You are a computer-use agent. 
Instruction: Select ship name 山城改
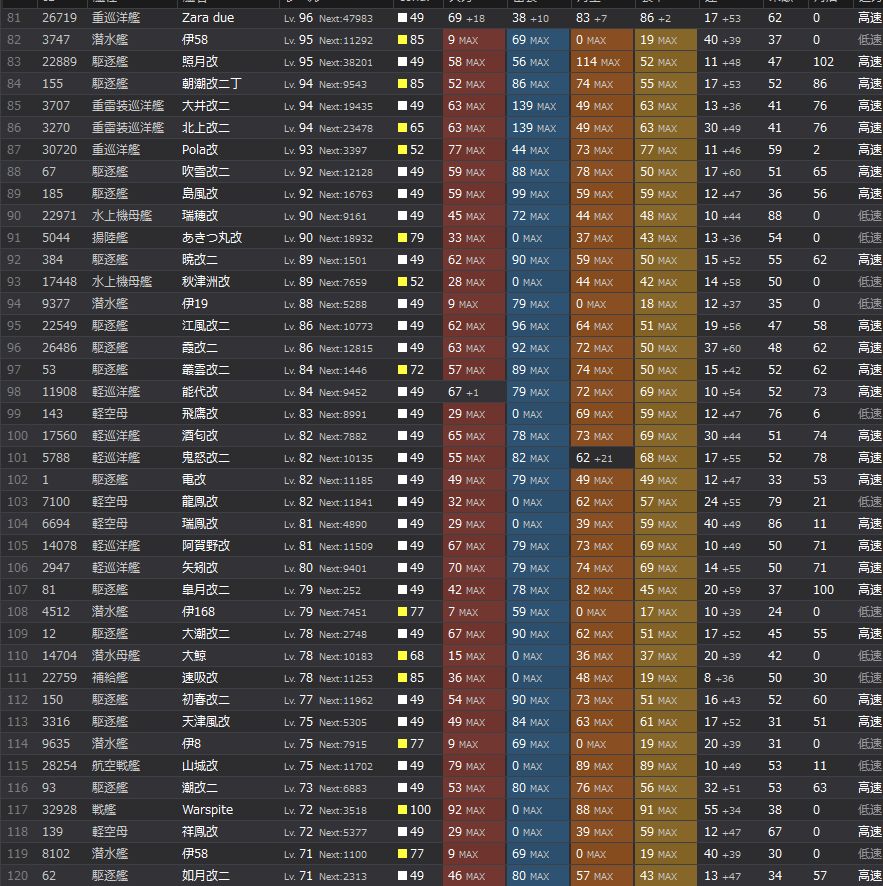[x=200, y=766]
